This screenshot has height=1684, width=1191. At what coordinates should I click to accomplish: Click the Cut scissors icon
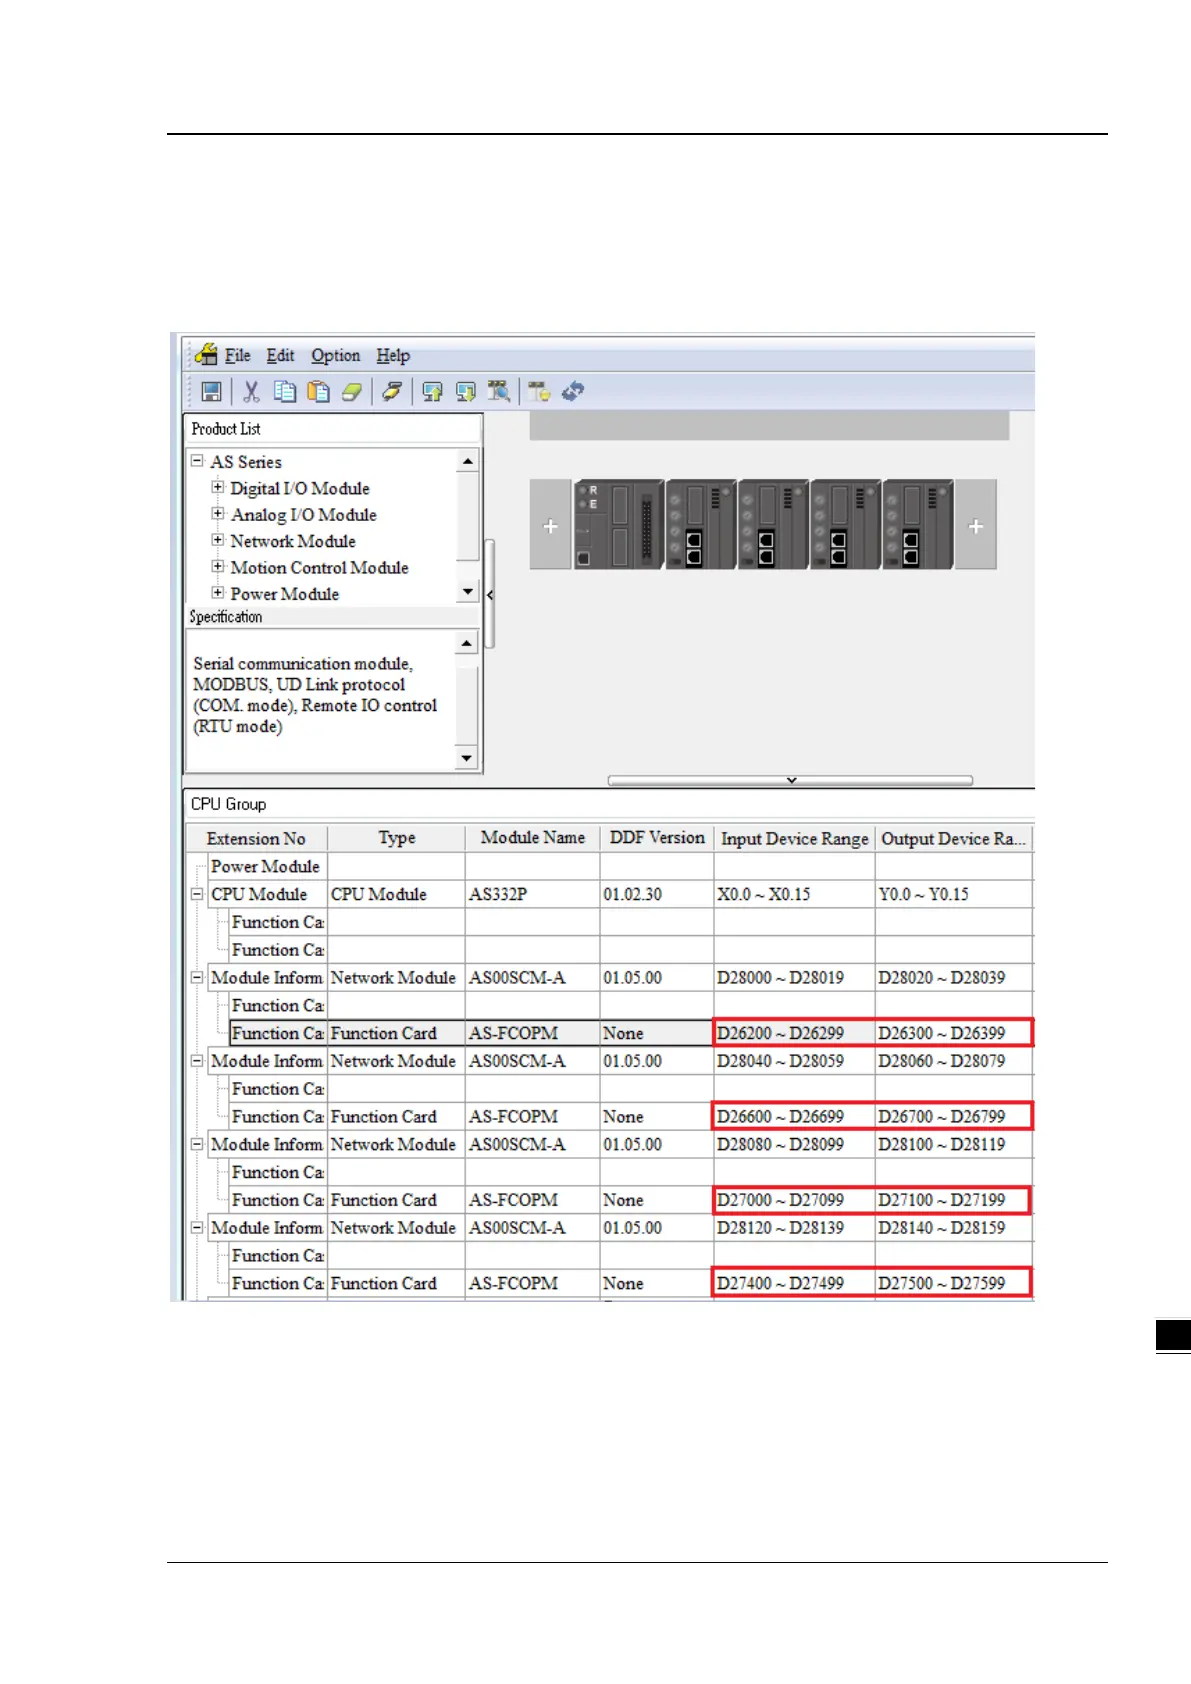pos(251,392)
